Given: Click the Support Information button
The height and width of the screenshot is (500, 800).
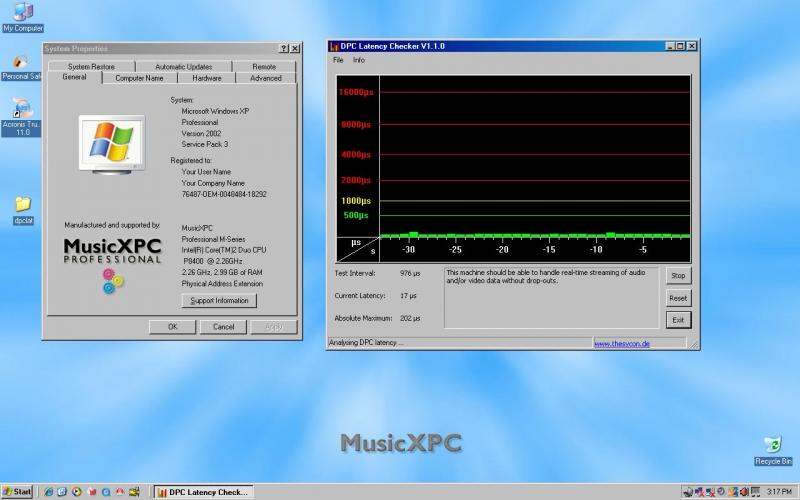Looking at the screenshot, I should coord(219,301).
